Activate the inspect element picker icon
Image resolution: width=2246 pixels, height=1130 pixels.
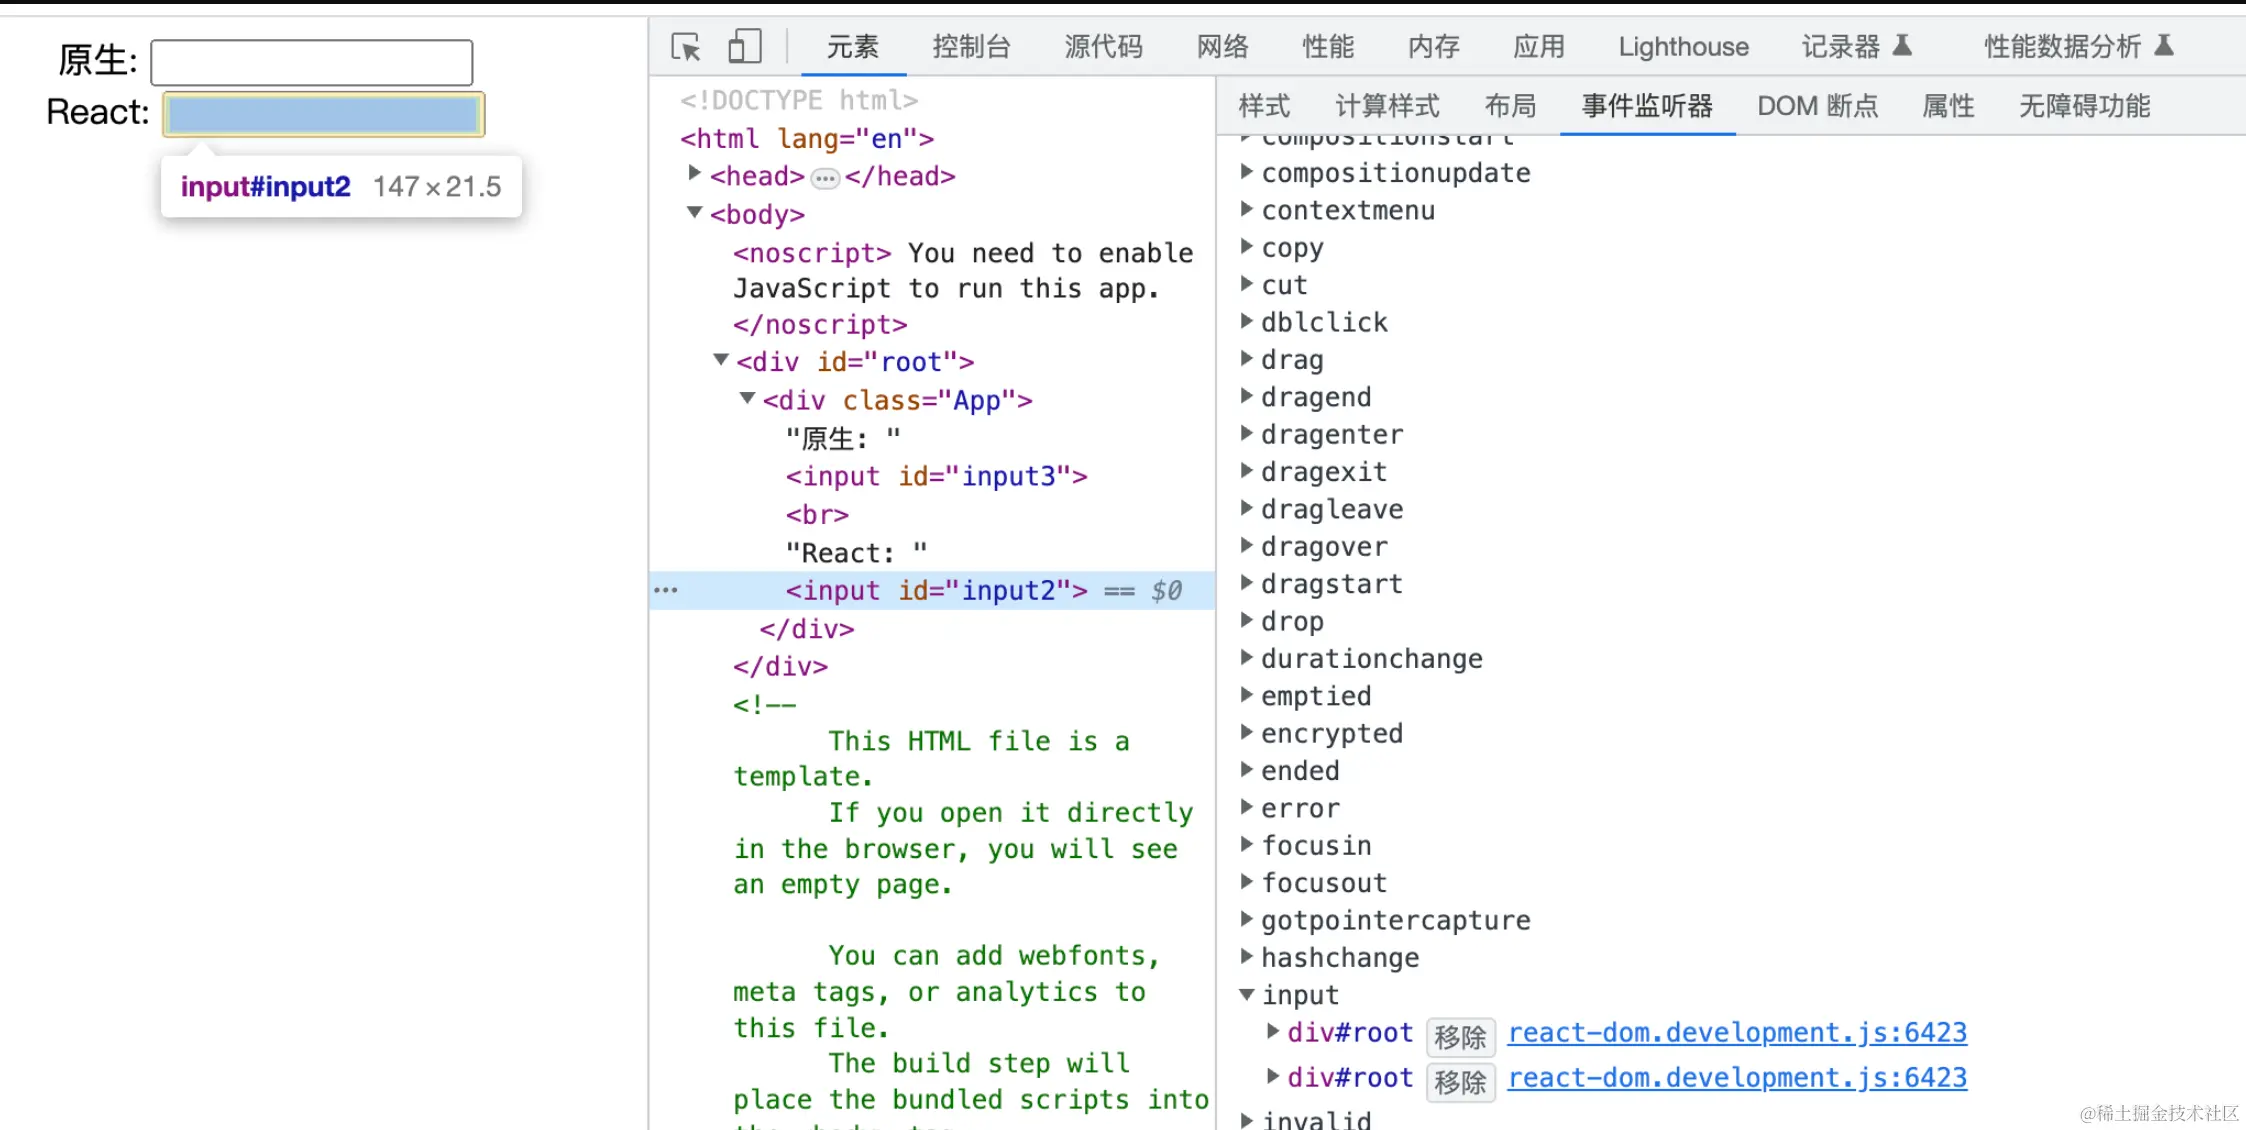pyautogui.click(x=686, y=46)
